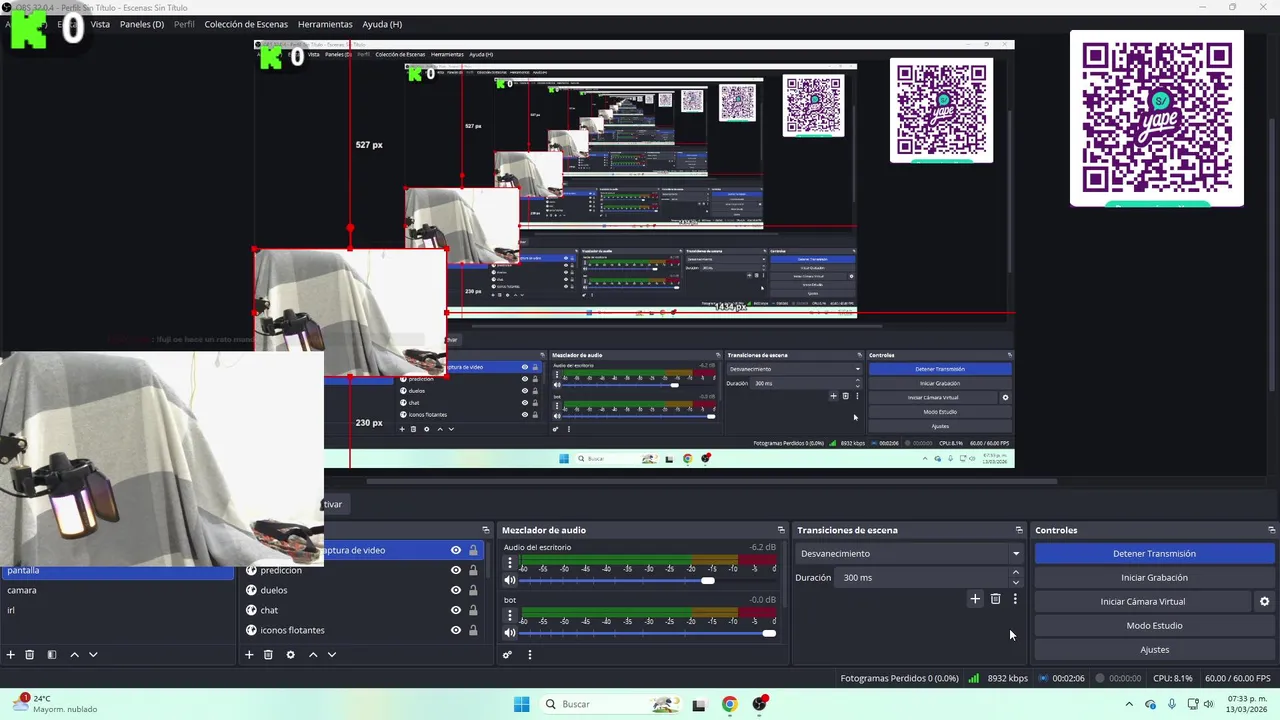Click Detener Transmisión button
The height and width of the screenshot is (720, 1280).
pos(1154,553)
